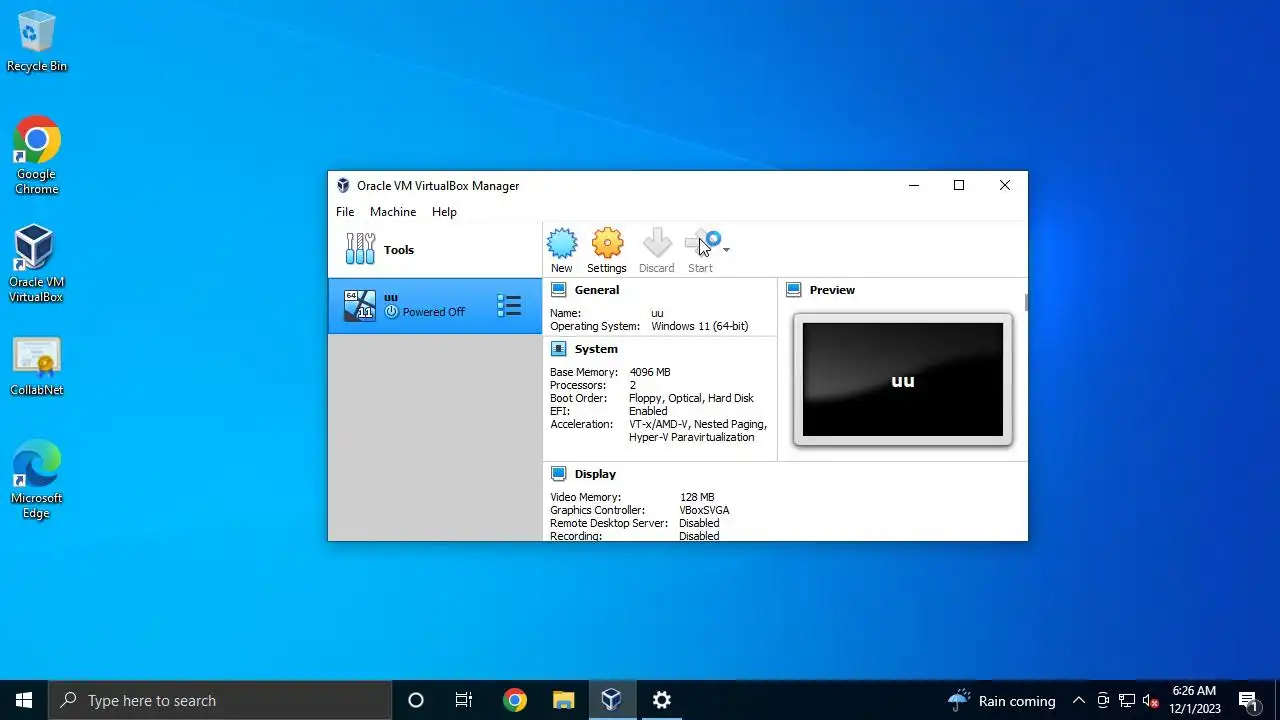Click the Discard toolbar icon
Image resolution: width=1280 pixels, height=720 pixels.
(x=657, y=243)
